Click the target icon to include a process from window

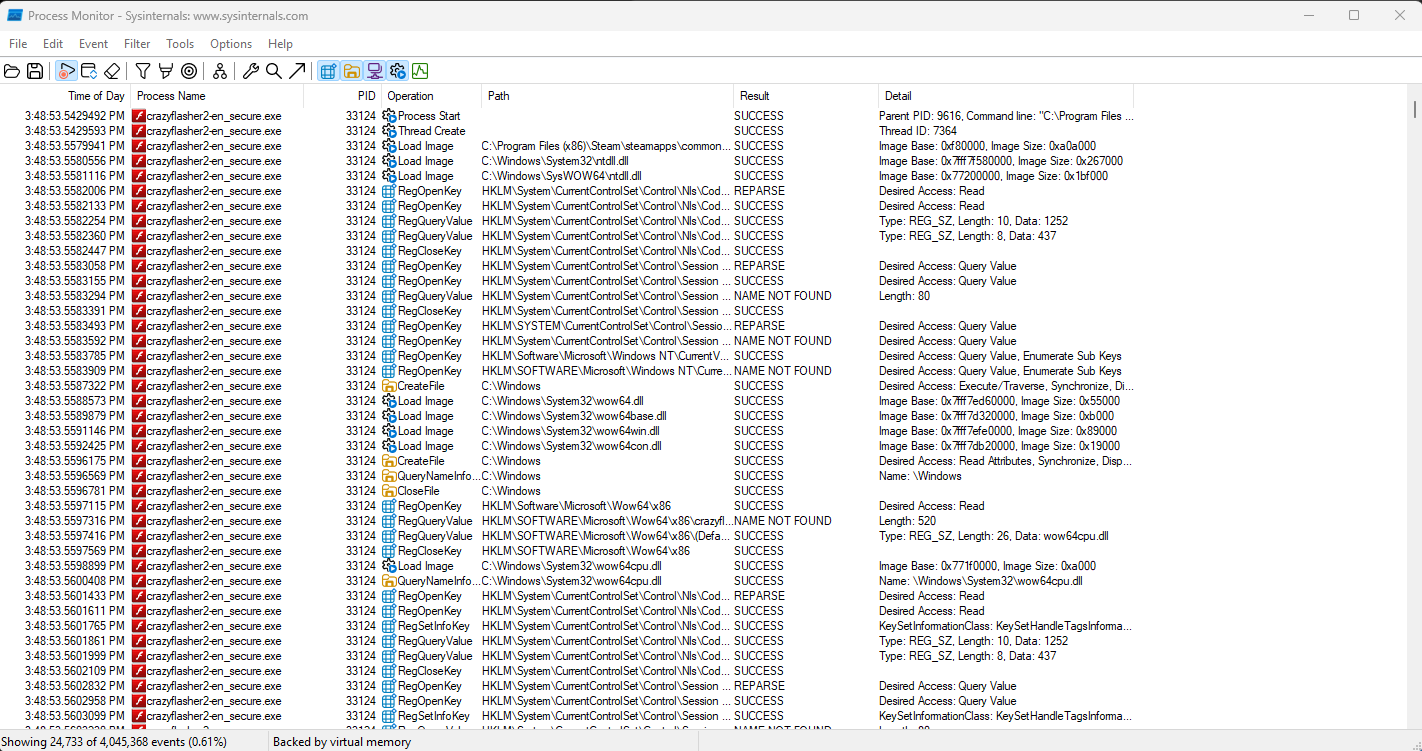188,71
